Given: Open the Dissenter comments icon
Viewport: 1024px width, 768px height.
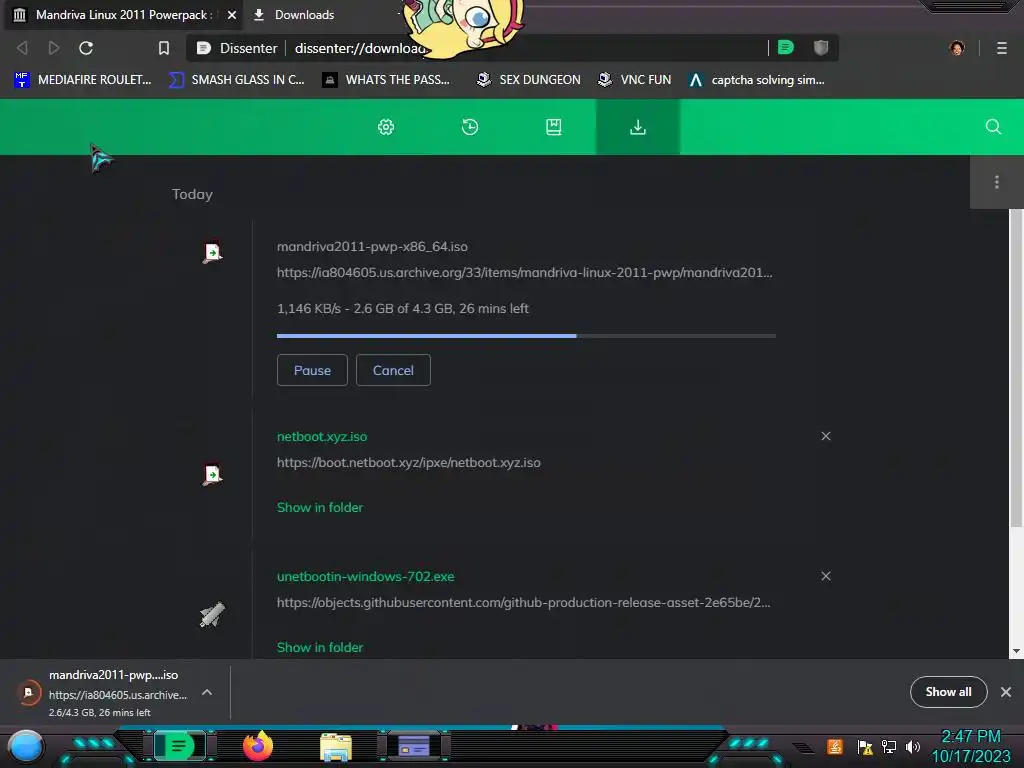Looking at the screenshot, I should [x=786, y=47].
